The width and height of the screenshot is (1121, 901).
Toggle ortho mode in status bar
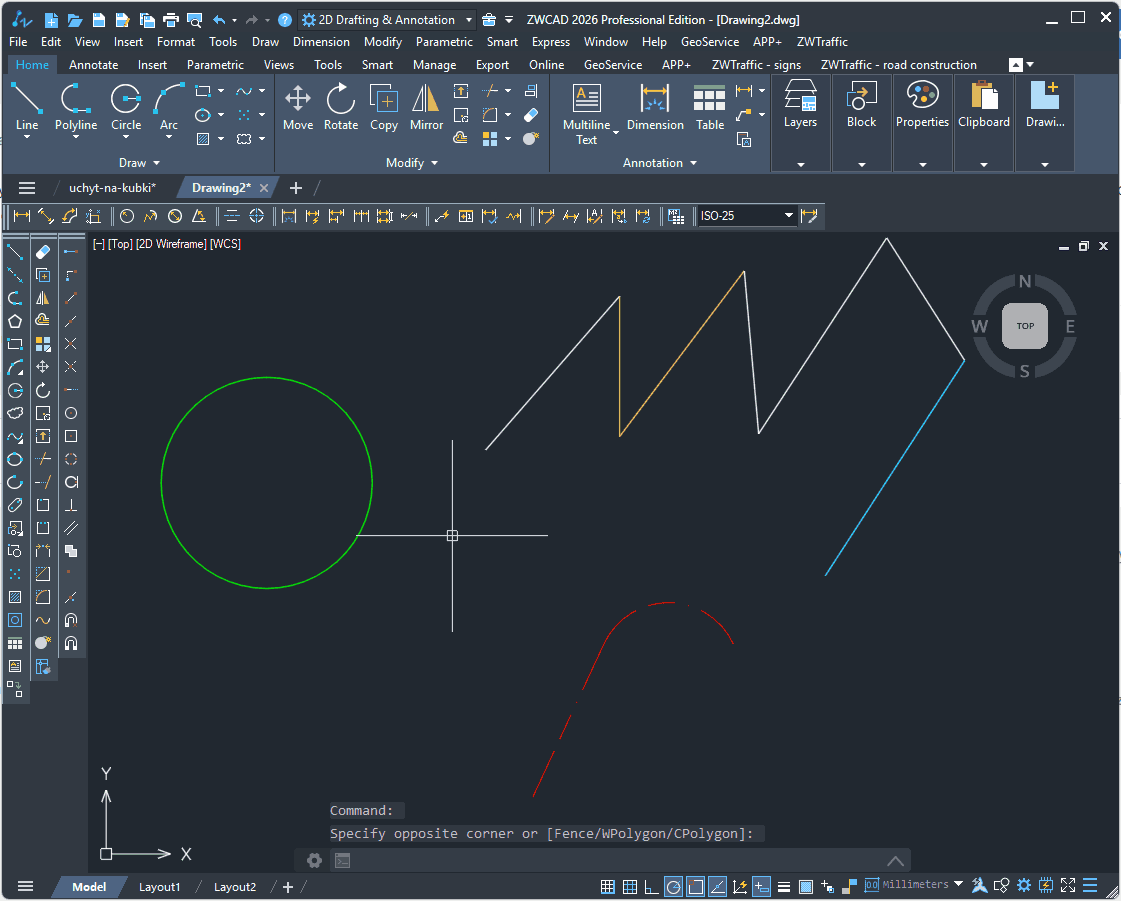tap(652, 886)
